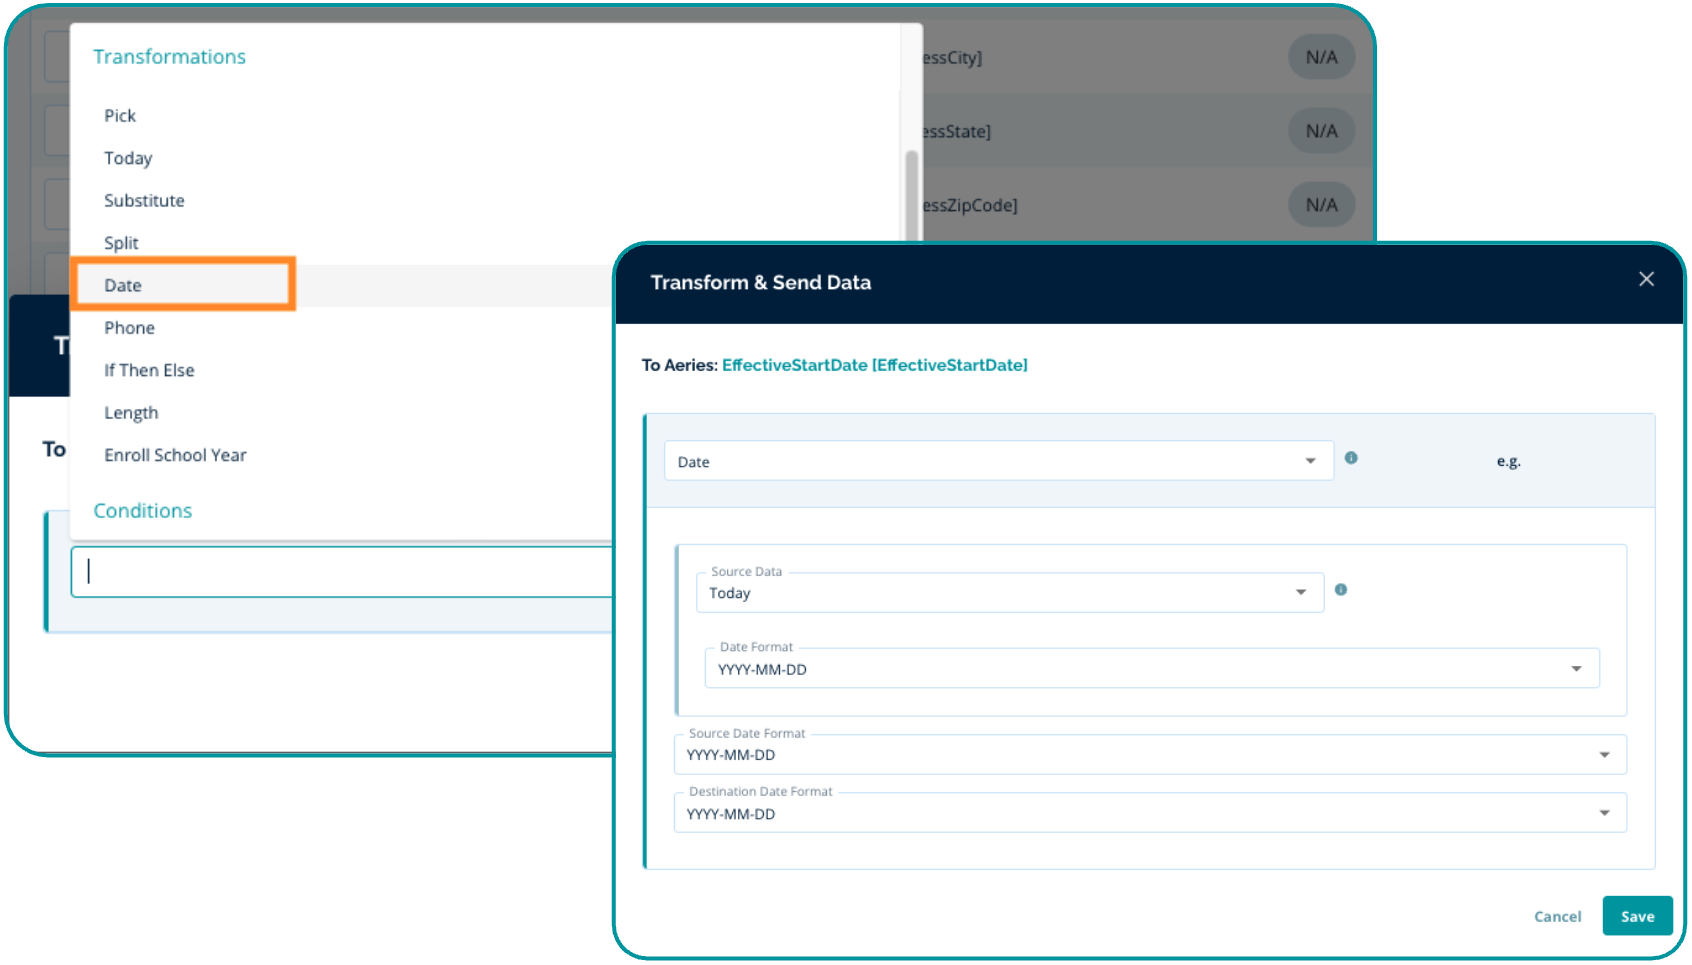
Task: Choose Split in the transformations menu
Action: pyautogui.click(x=121, y=243)
